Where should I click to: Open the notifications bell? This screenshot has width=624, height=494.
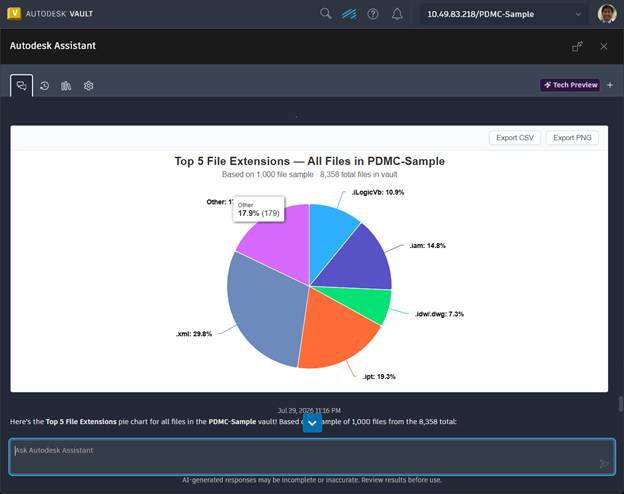point(397,14)
